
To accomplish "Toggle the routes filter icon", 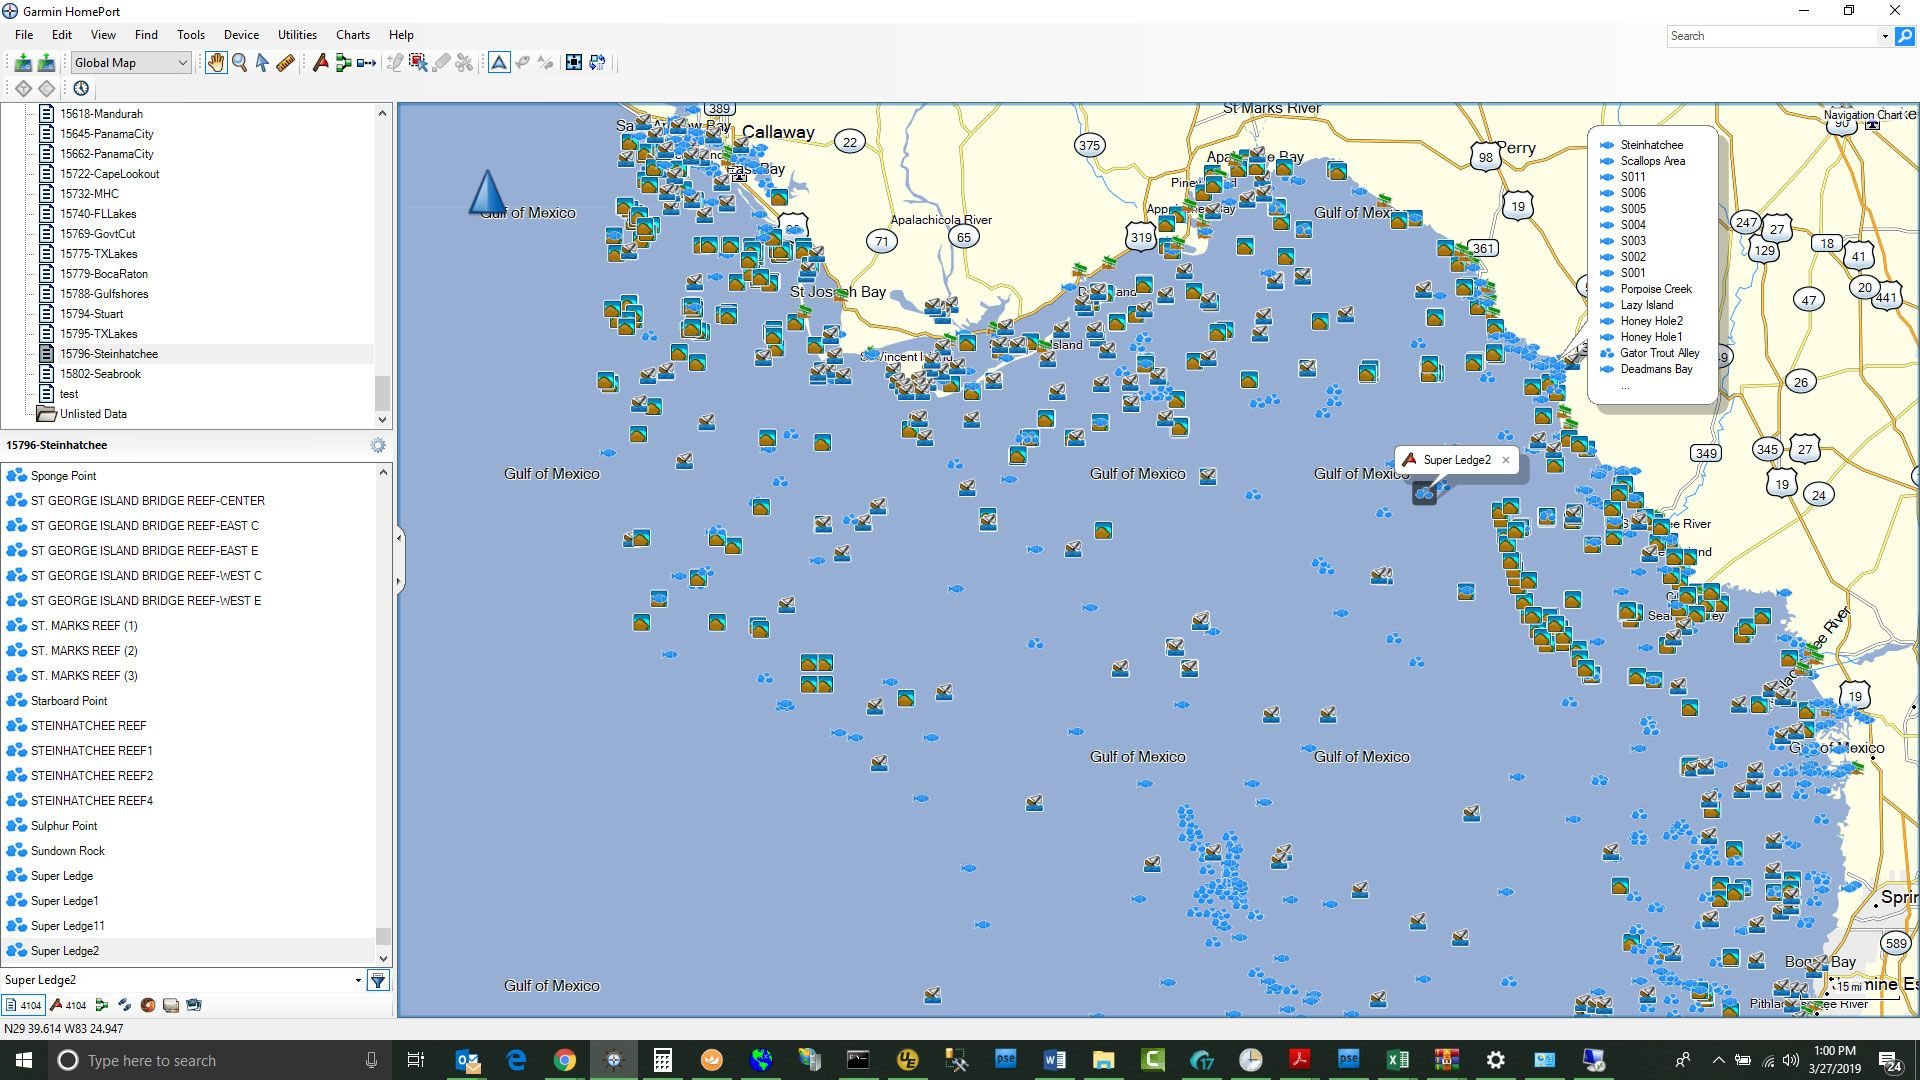I will [101, 1005].
